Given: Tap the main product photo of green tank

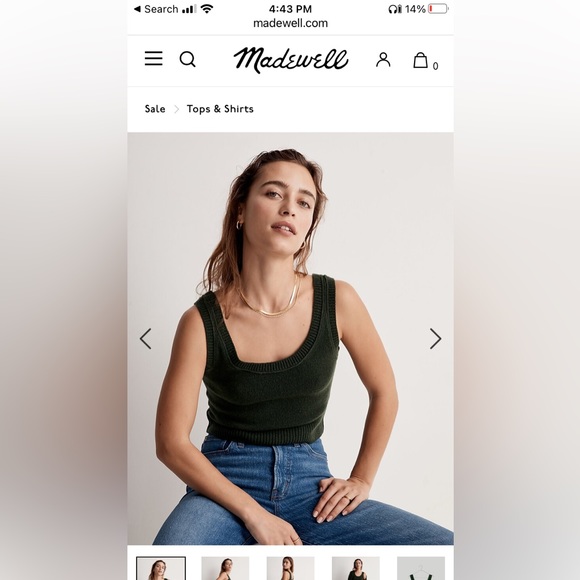Looking at the screenshot, I should [290, 338].
